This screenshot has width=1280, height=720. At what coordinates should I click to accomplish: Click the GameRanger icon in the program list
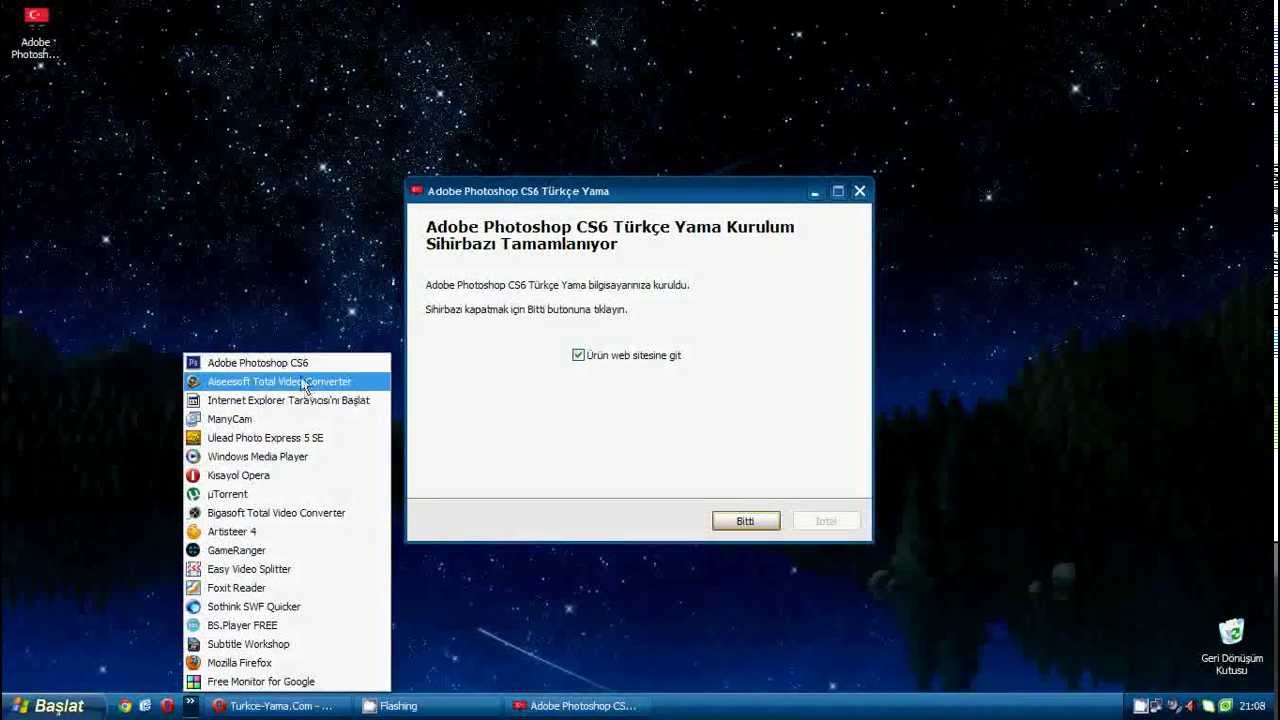194,551
